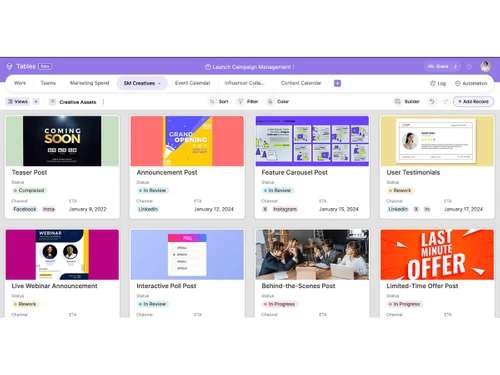Viewport: 500px width, 375px height.
Task: Open the Creative Assets view options menu
Action: 103,102
